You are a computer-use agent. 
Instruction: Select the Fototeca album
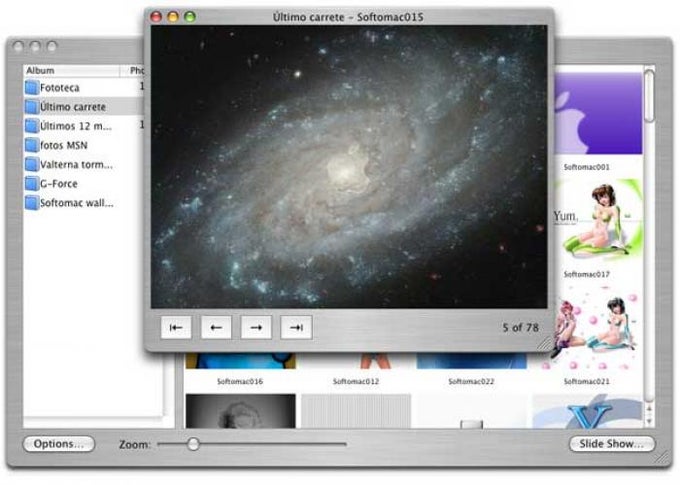[84, 88]
